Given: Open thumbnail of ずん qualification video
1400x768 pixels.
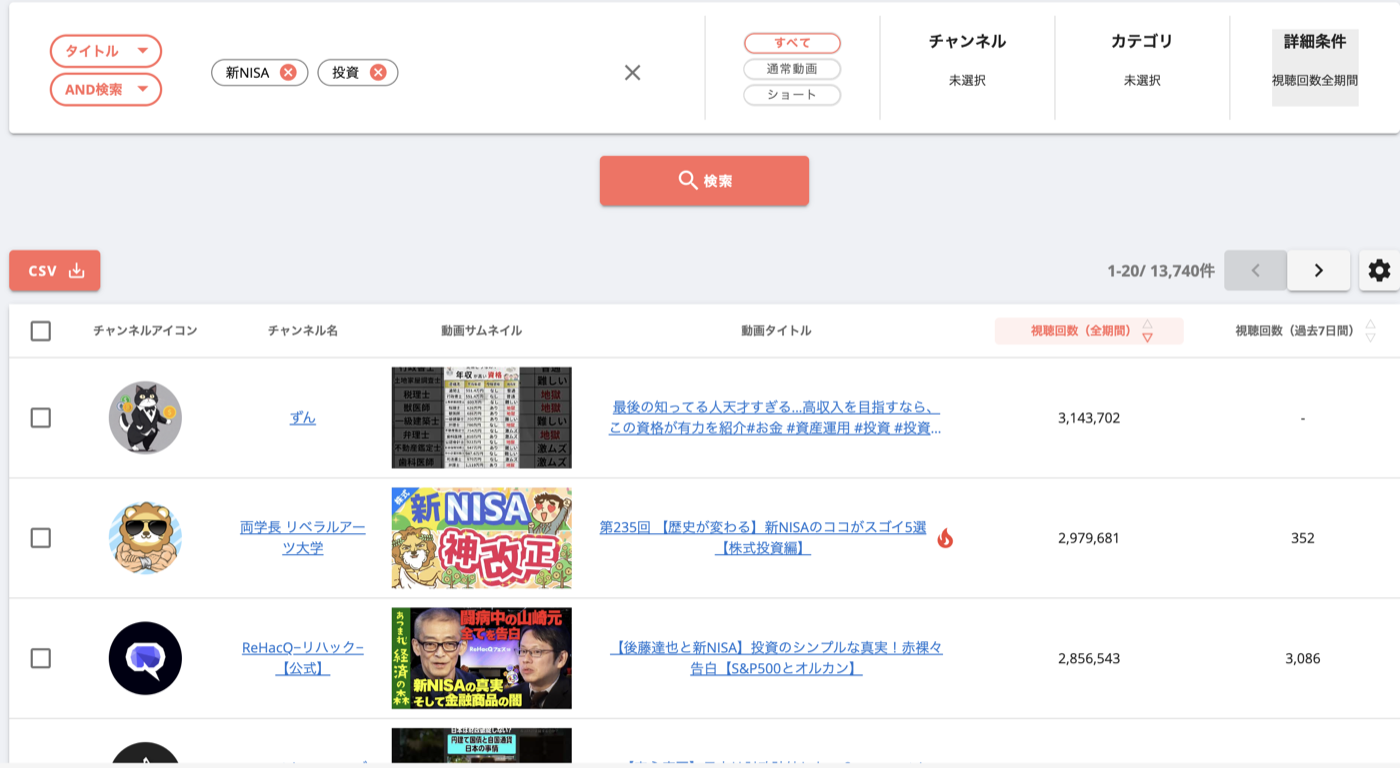Looking at the screenshot, I should (x=482, y=418).
